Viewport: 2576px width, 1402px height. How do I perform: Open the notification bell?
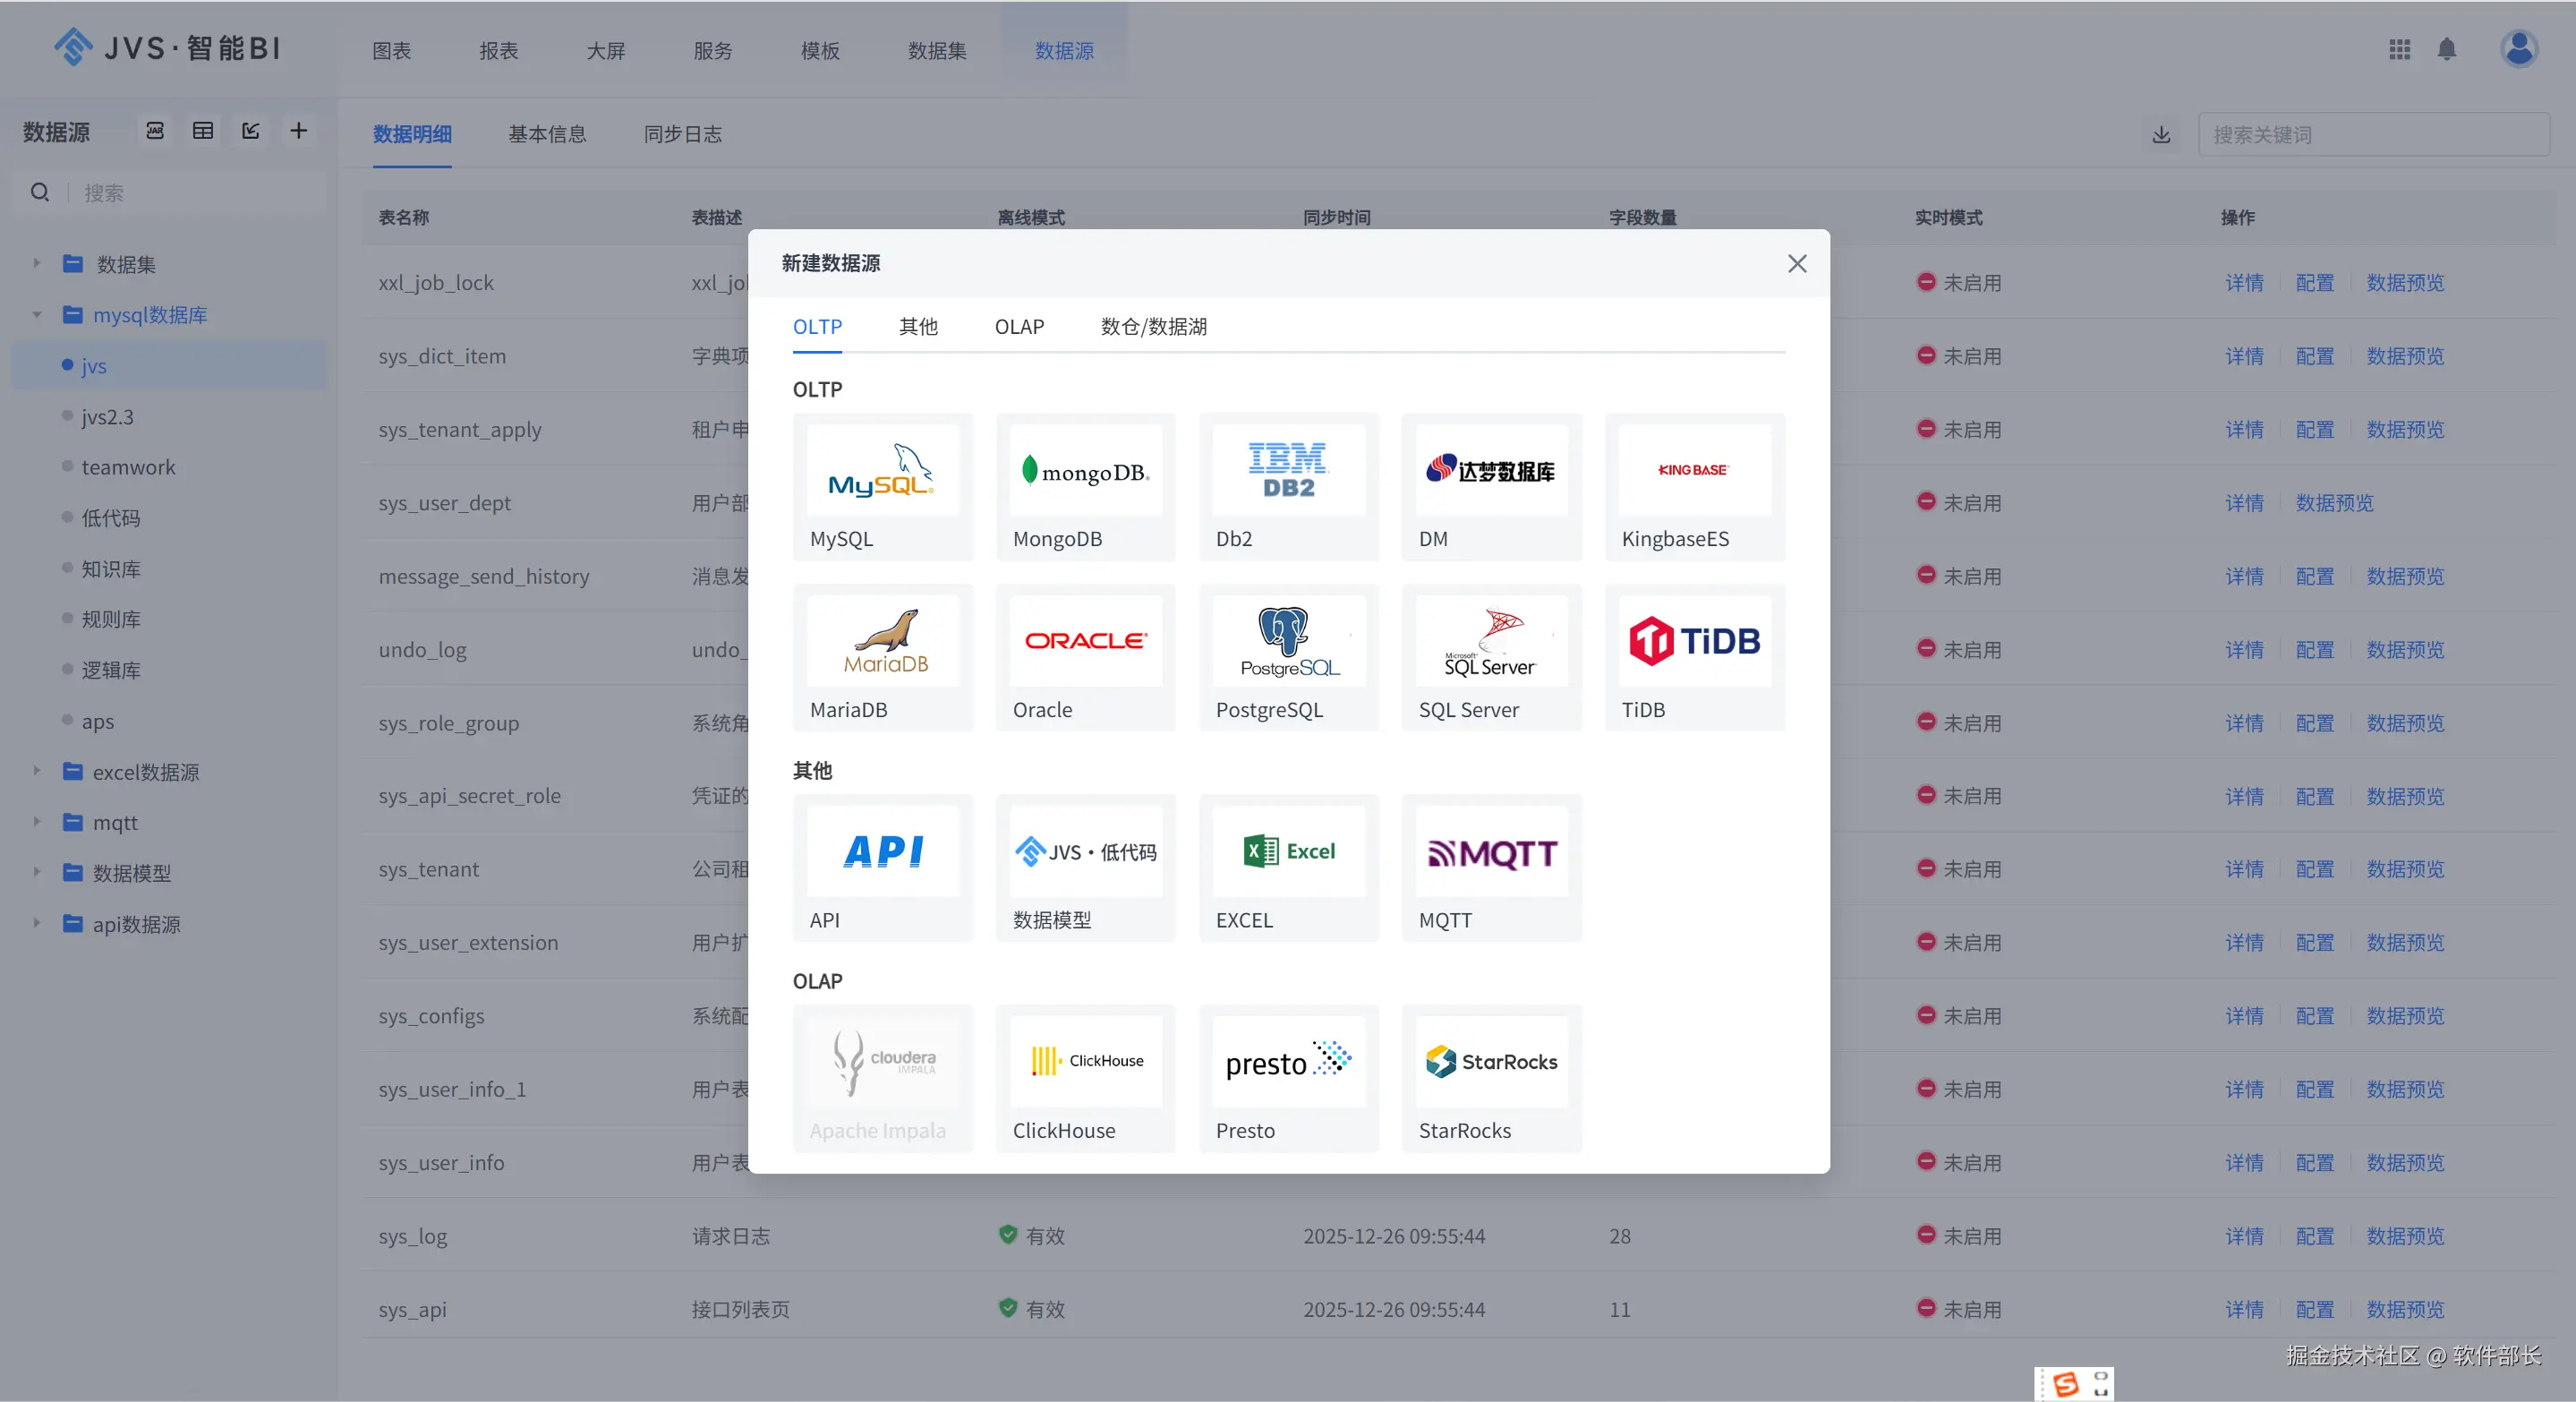click(2446, 49)
